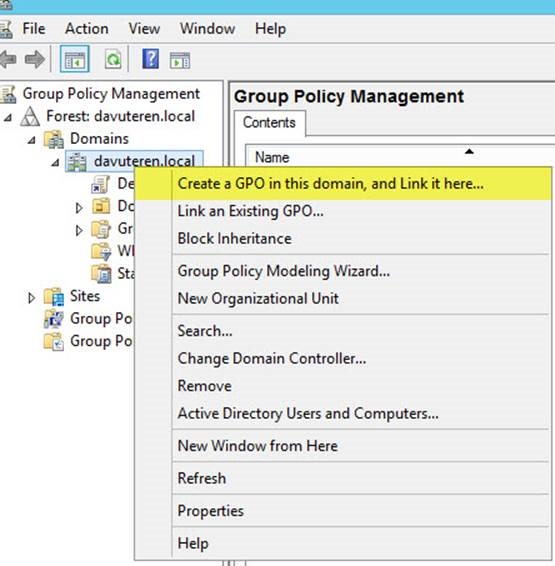Expand the Sites tree node
The width and height of the screenshot is (555, 566).
(x=31, y=297)
